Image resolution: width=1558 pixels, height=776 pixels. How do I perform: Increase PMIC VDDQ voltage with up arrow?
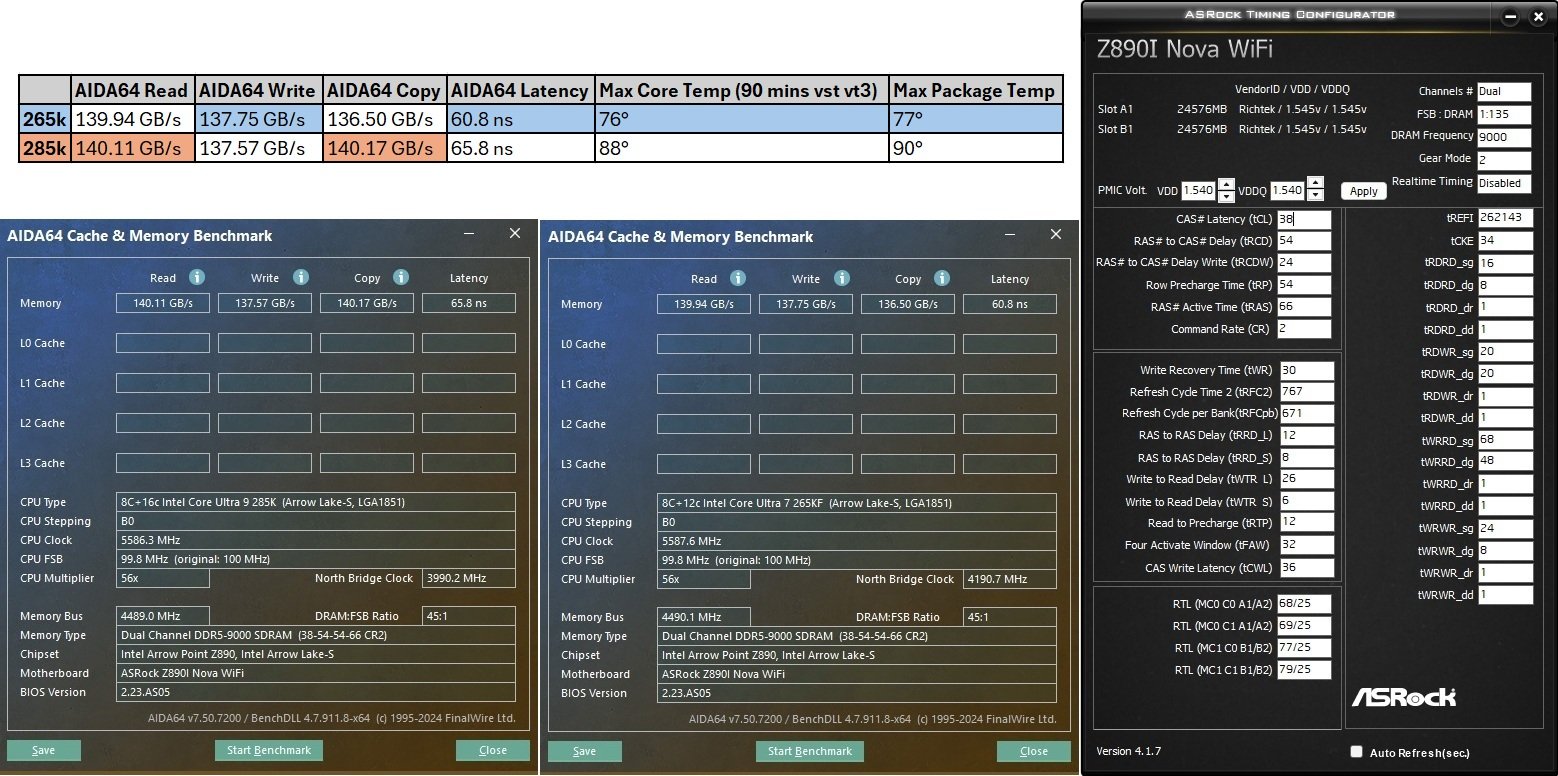(1315, 184)
